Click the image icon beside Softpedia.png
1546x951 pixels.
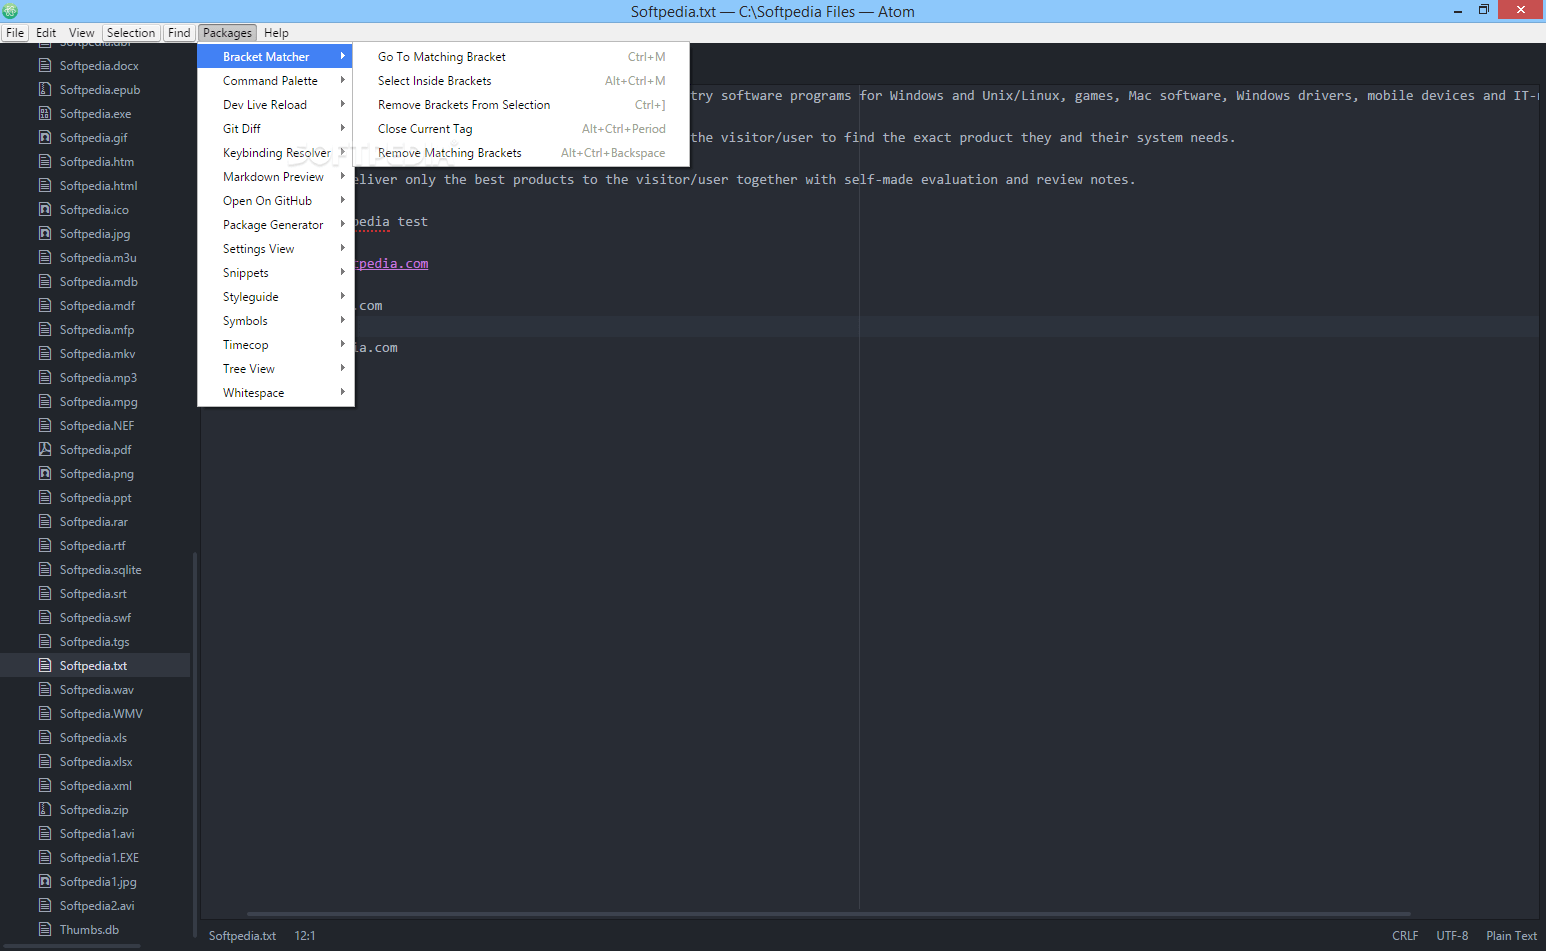[x=45, y=473]
